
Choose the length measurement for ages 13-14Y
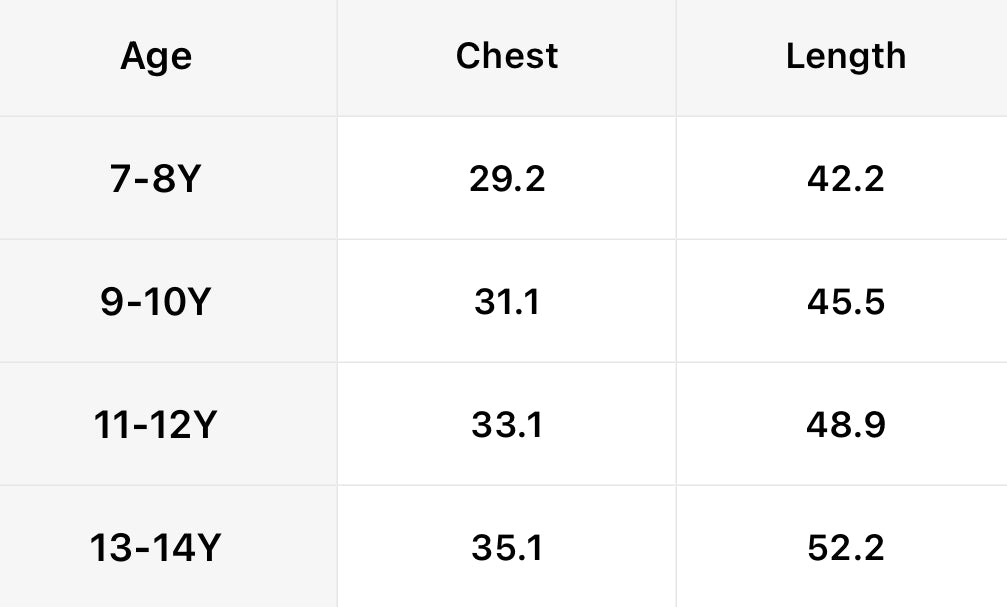846,548
